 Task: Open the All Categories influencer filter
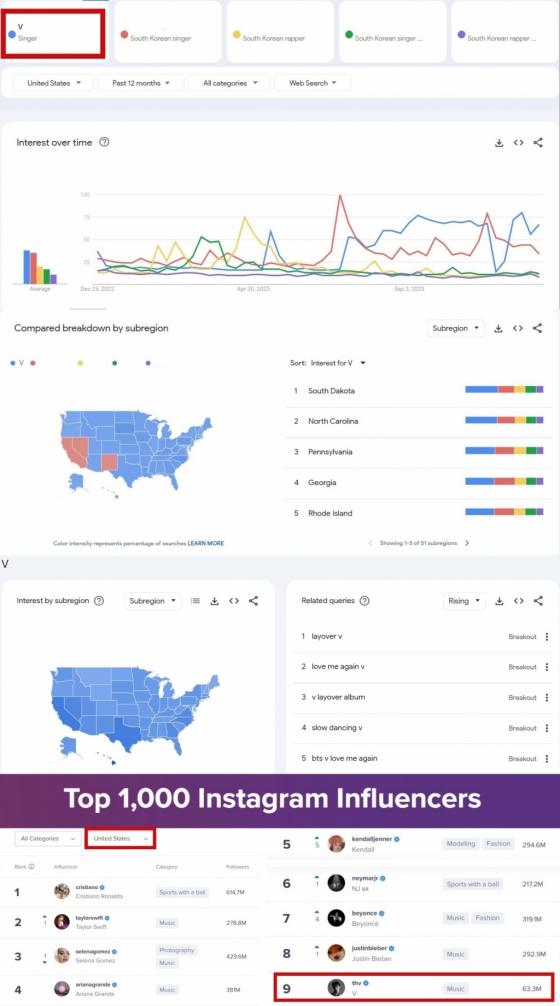pos(47,839)
